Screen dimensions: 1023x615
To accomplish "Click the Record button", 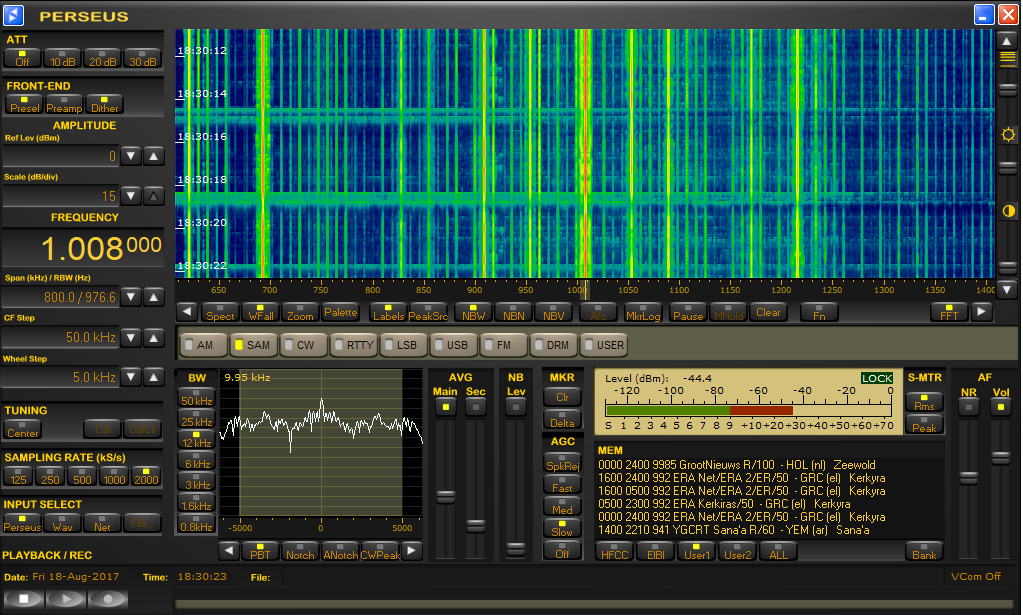I will tap(108, 598).
